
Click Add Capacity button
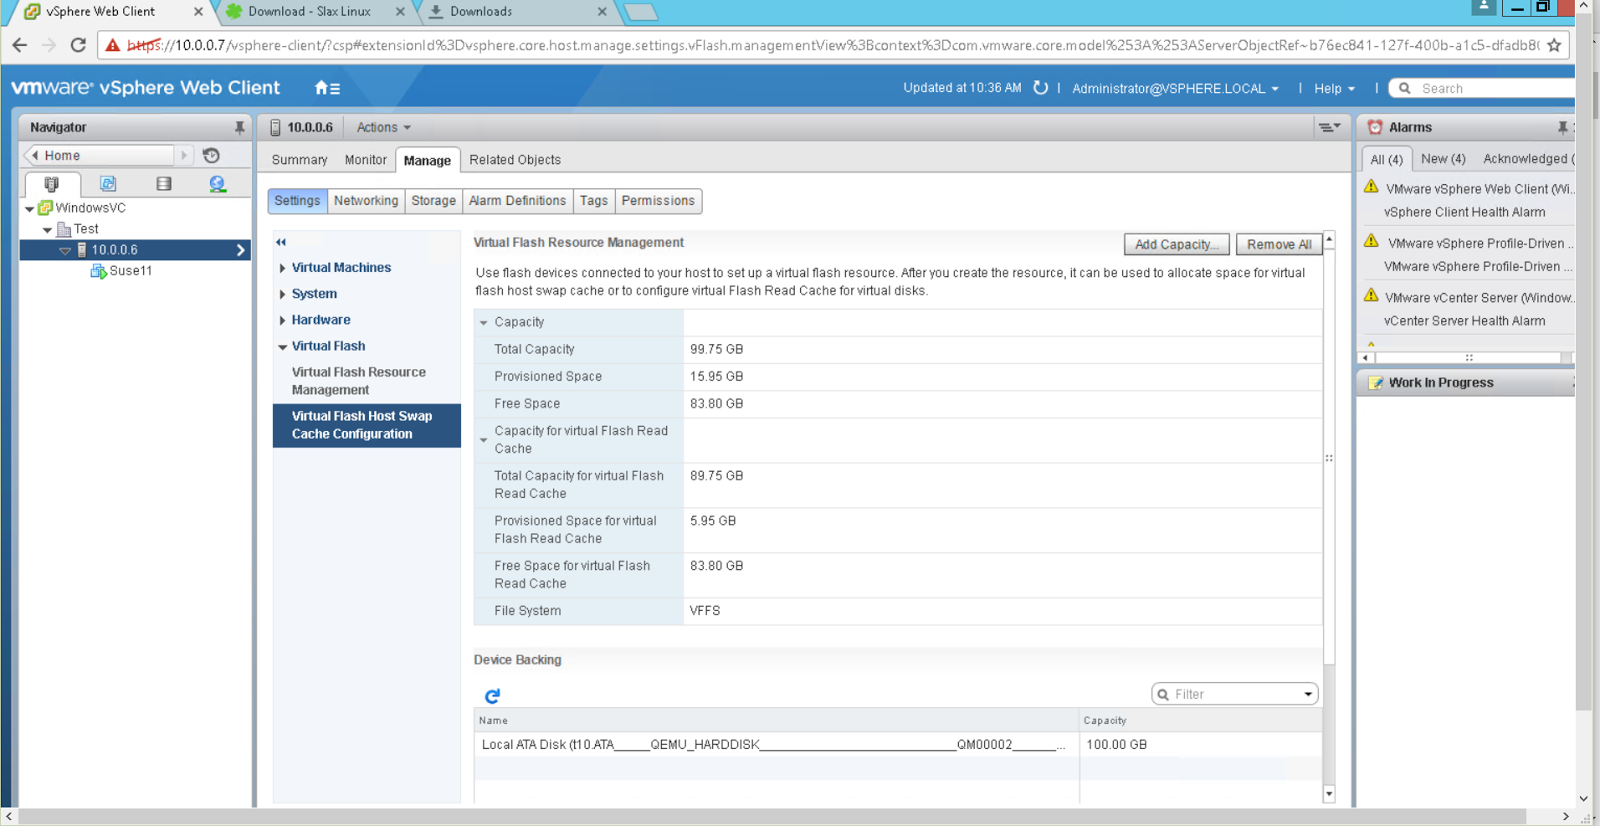point(1177,244)
